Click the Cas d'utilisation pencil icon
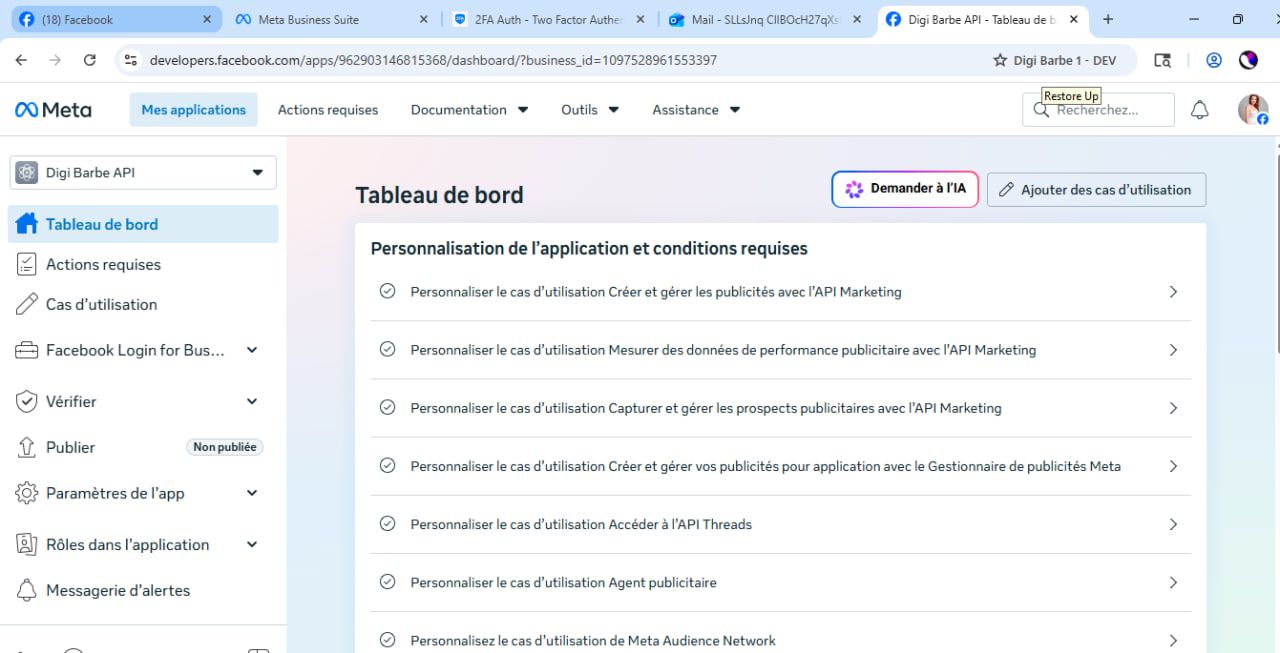The width and height of the screenshot is (1280, 653). [27, 304]
